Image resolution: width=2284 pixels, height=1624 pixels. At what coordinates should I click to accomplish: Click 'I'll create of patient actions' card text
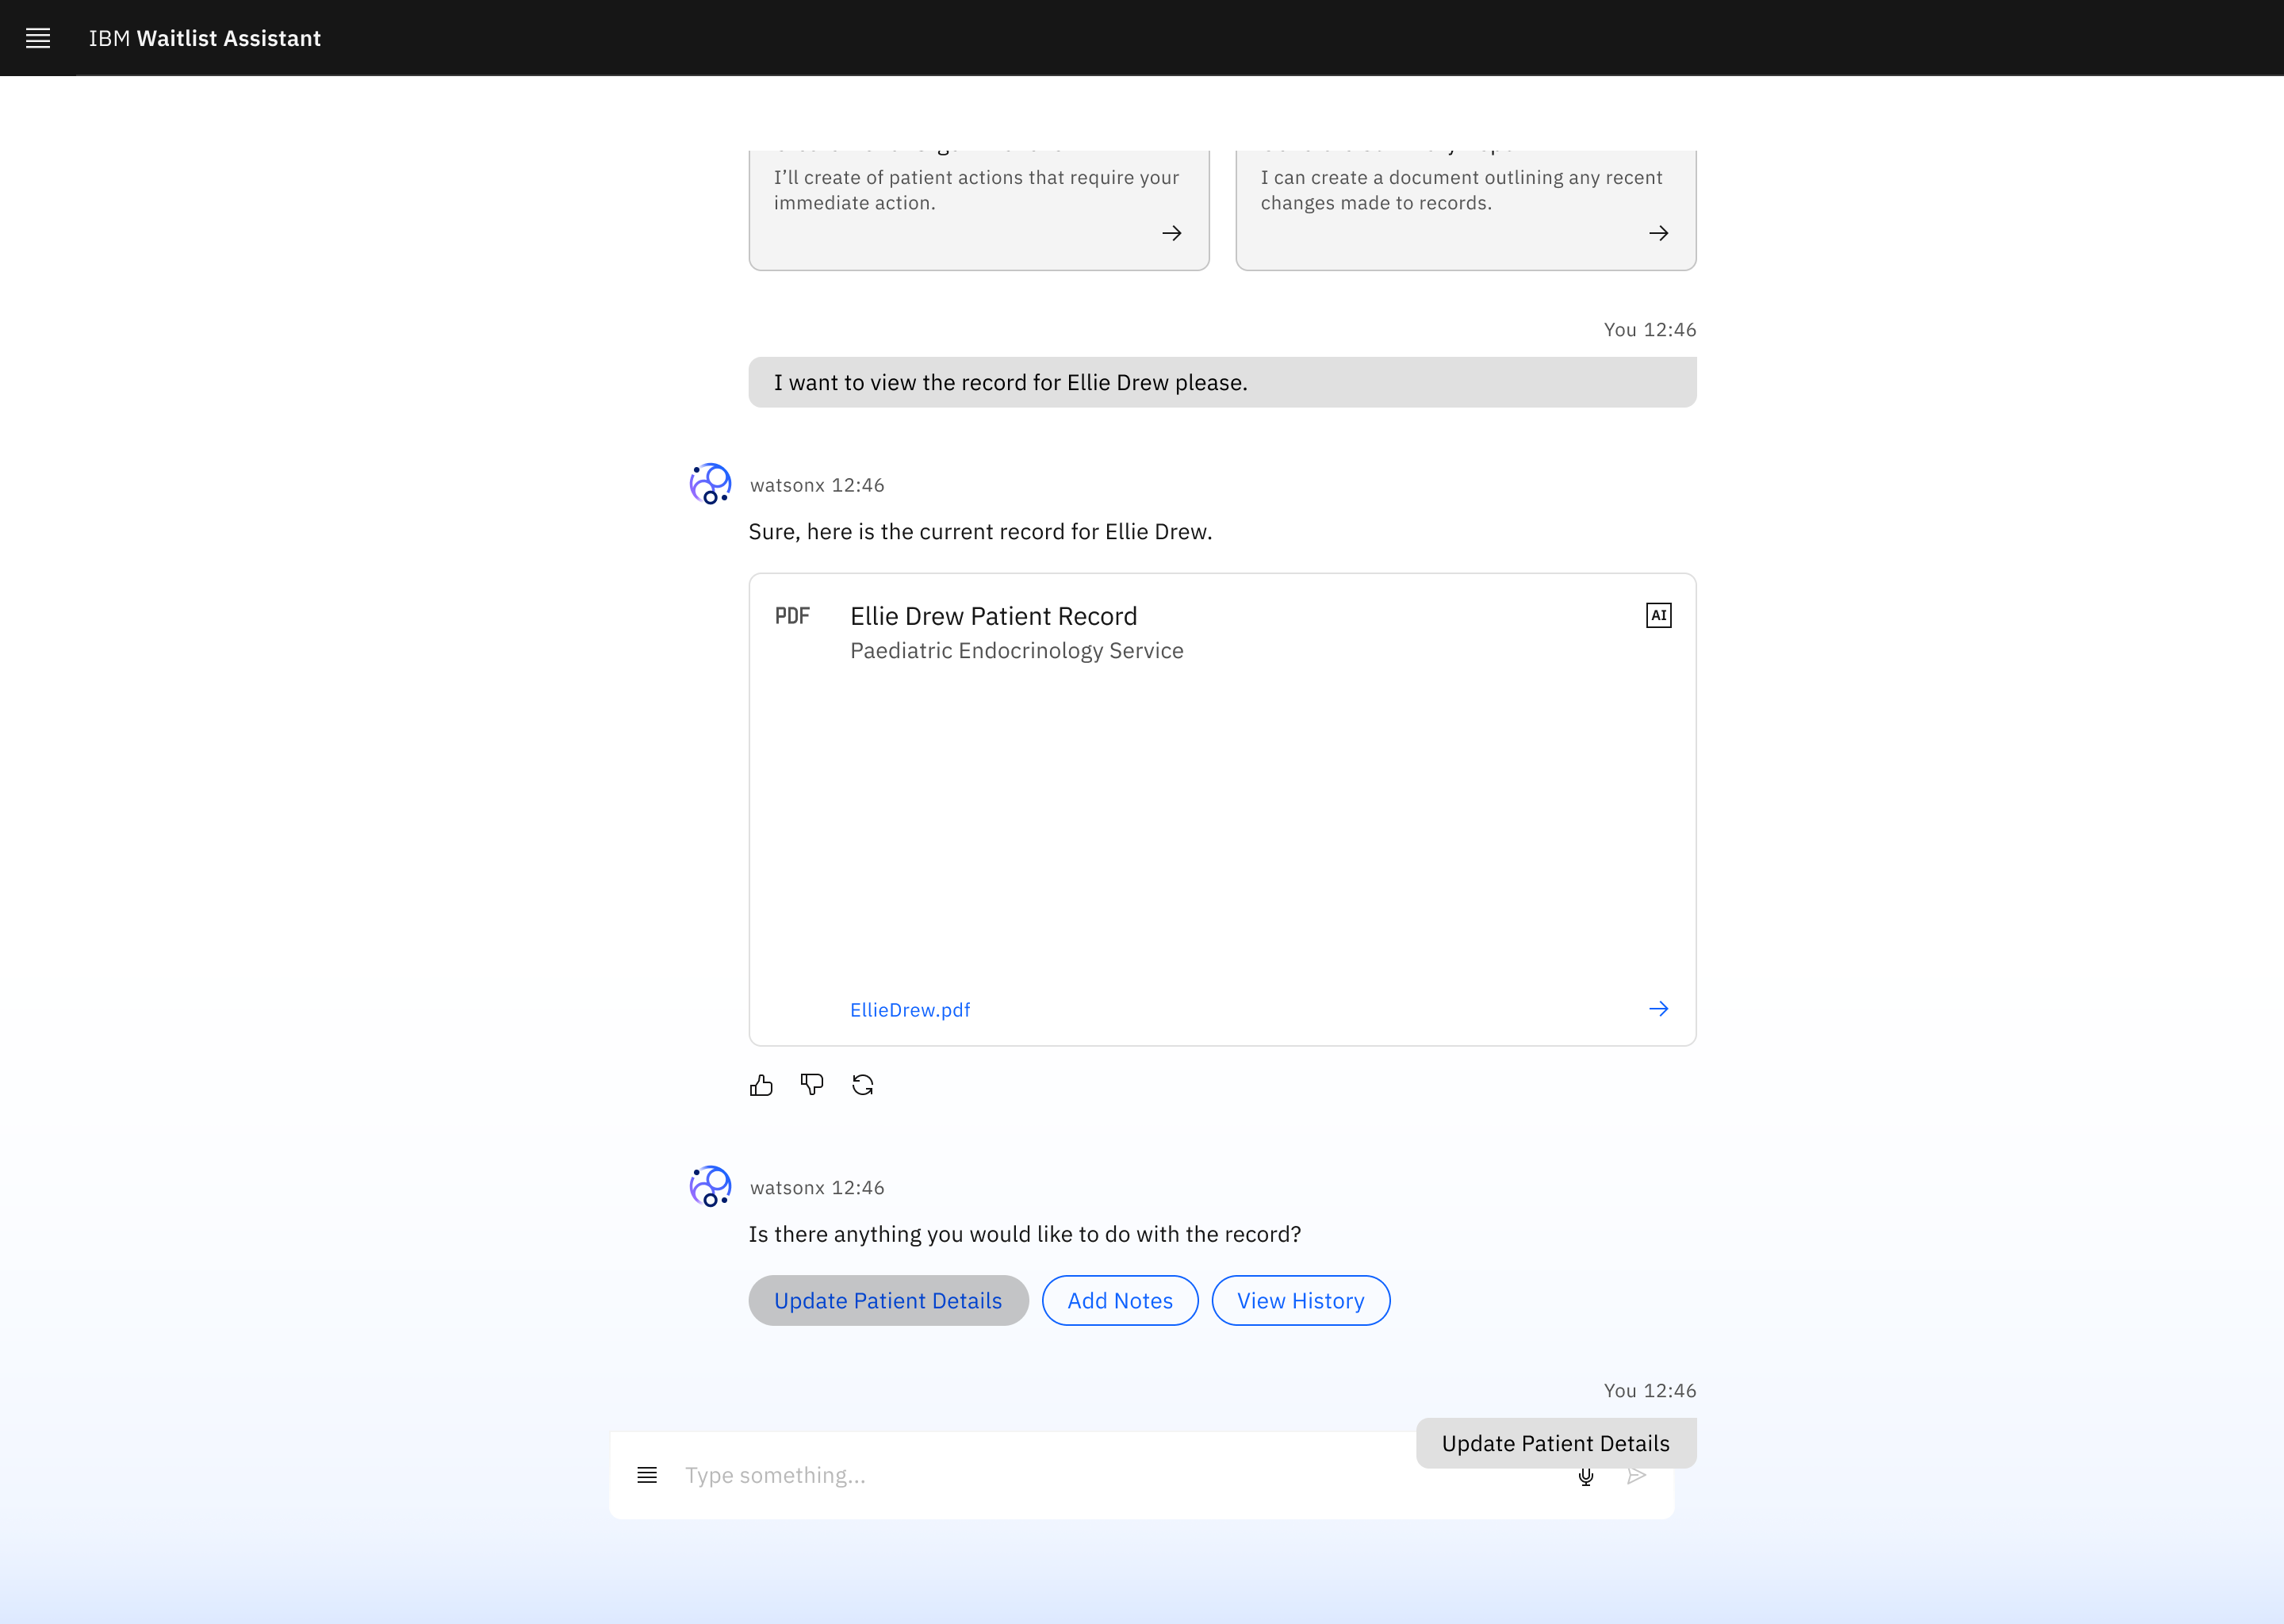pos(976,190)
